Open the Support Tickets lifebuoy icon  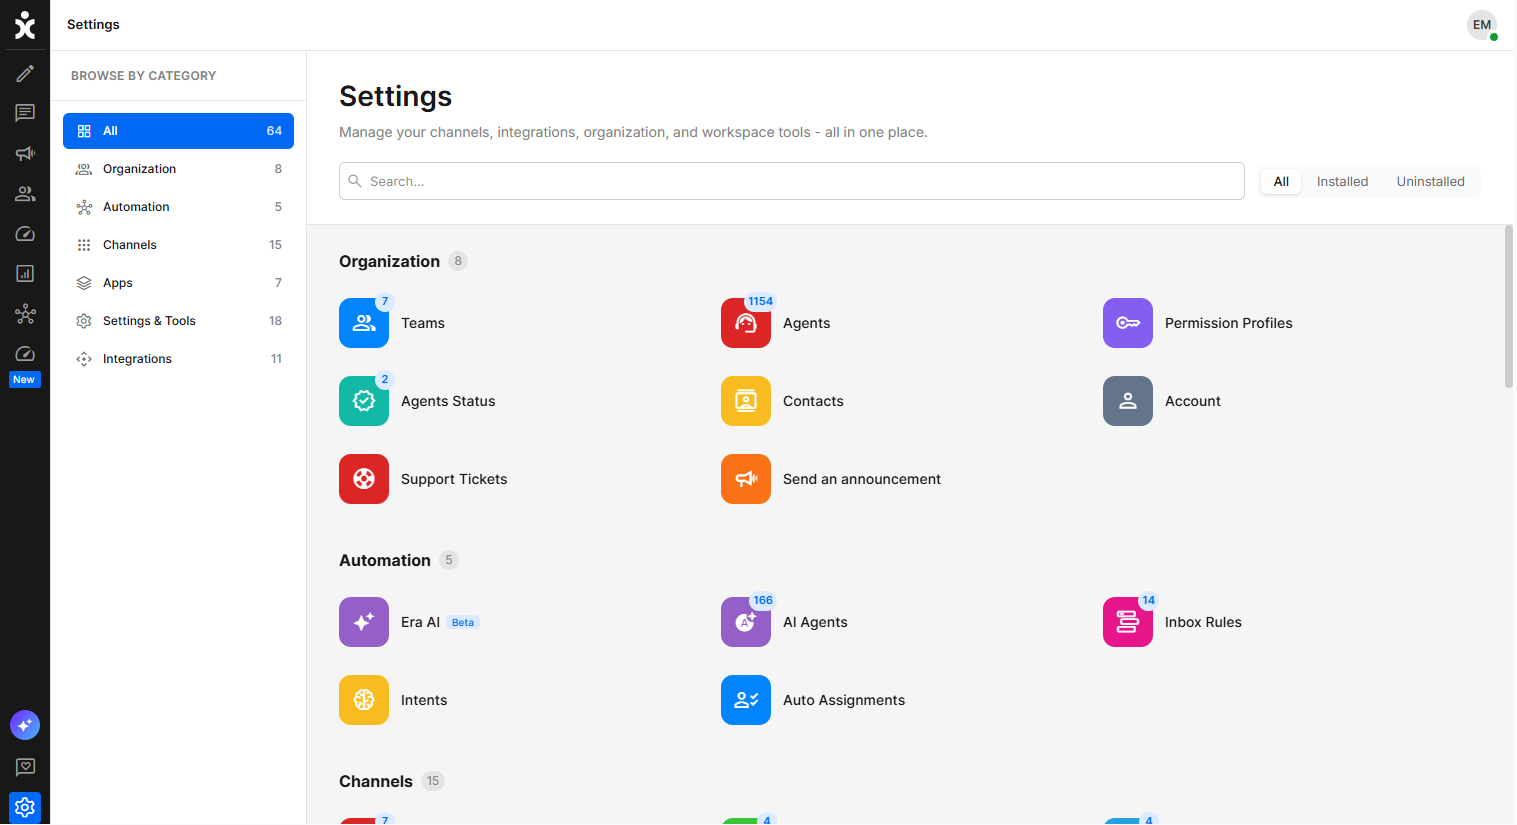tap(364, 479)
